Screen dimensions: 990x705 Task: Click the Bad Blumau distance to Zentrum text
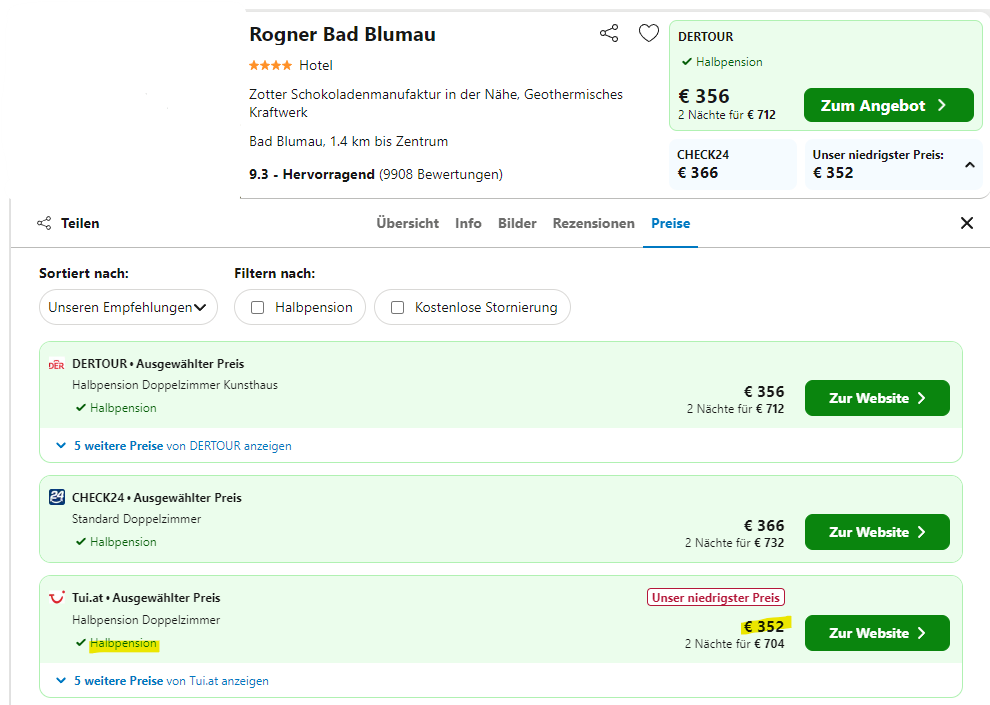click(349, 141)
